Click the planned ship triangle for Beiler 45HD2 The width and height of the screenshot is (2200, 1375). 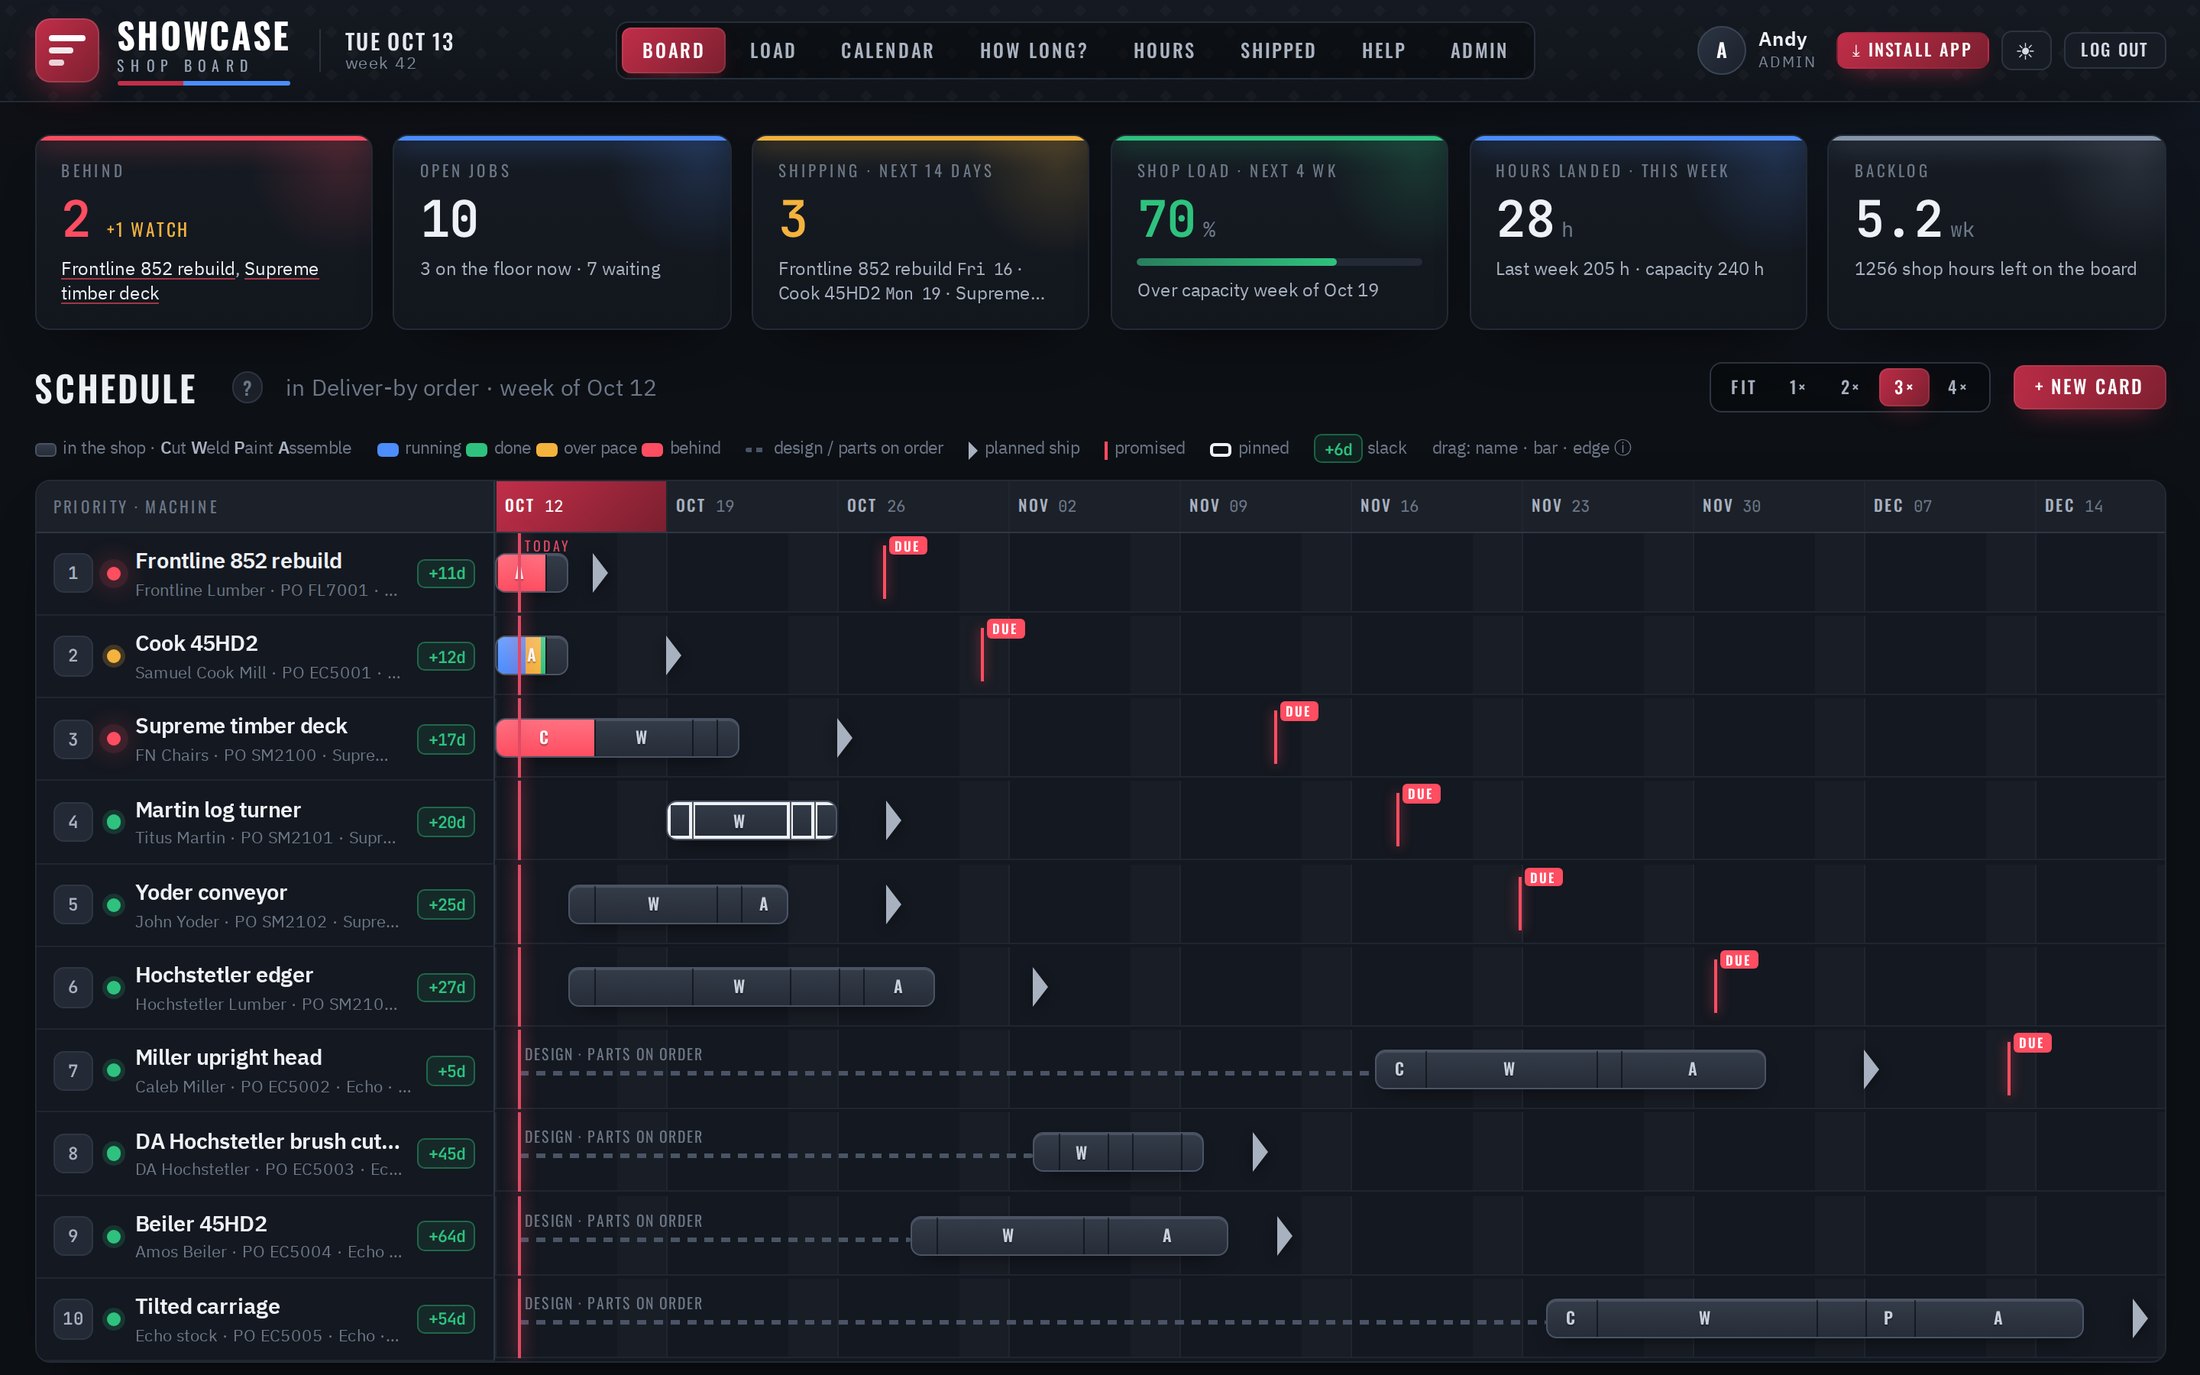[1284, 1236]
